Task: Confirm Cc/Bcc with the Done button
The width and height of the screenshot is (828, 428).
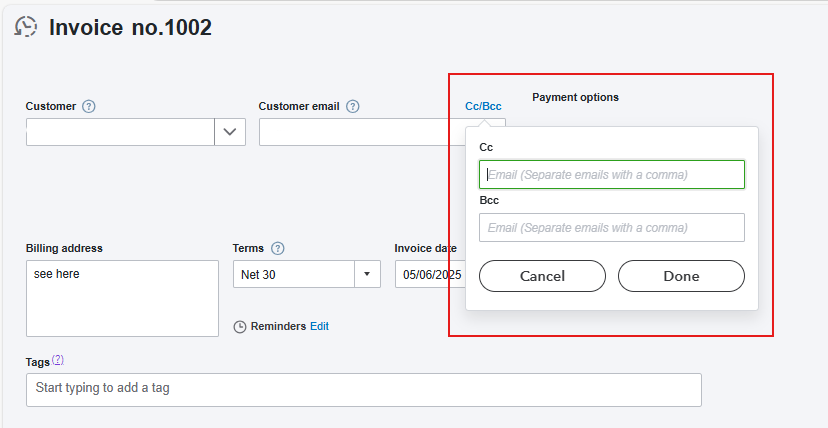Action: click(x=681, y=276)
